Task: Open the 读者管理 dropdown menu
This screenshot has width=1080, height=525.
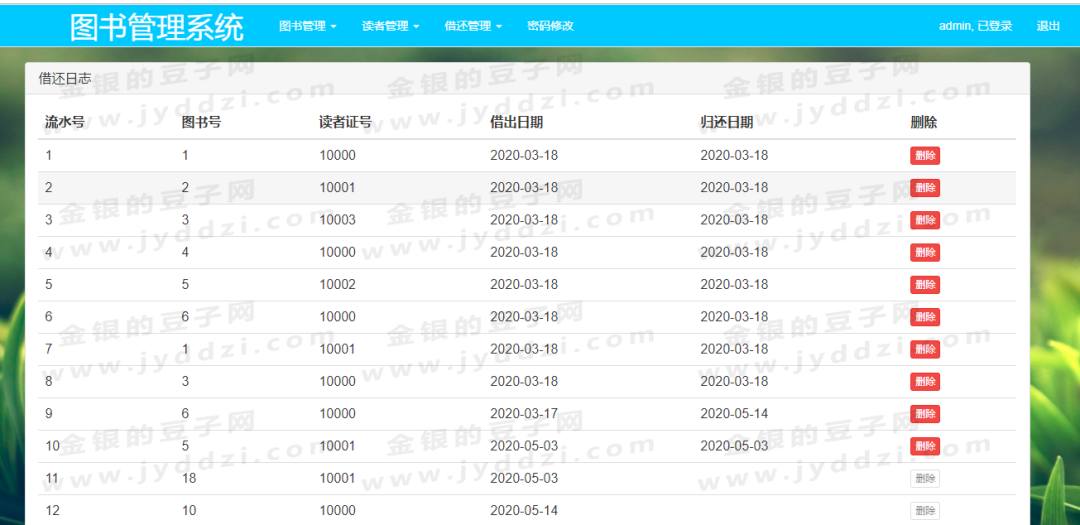Action: [x=391, y=26]
